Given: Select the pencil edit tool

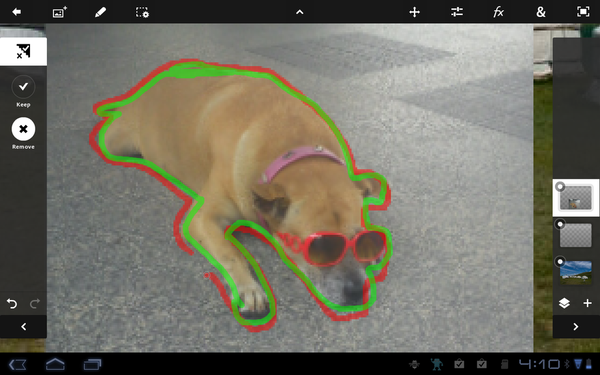Looking at the screenshot, I should (x=100, y=12).
